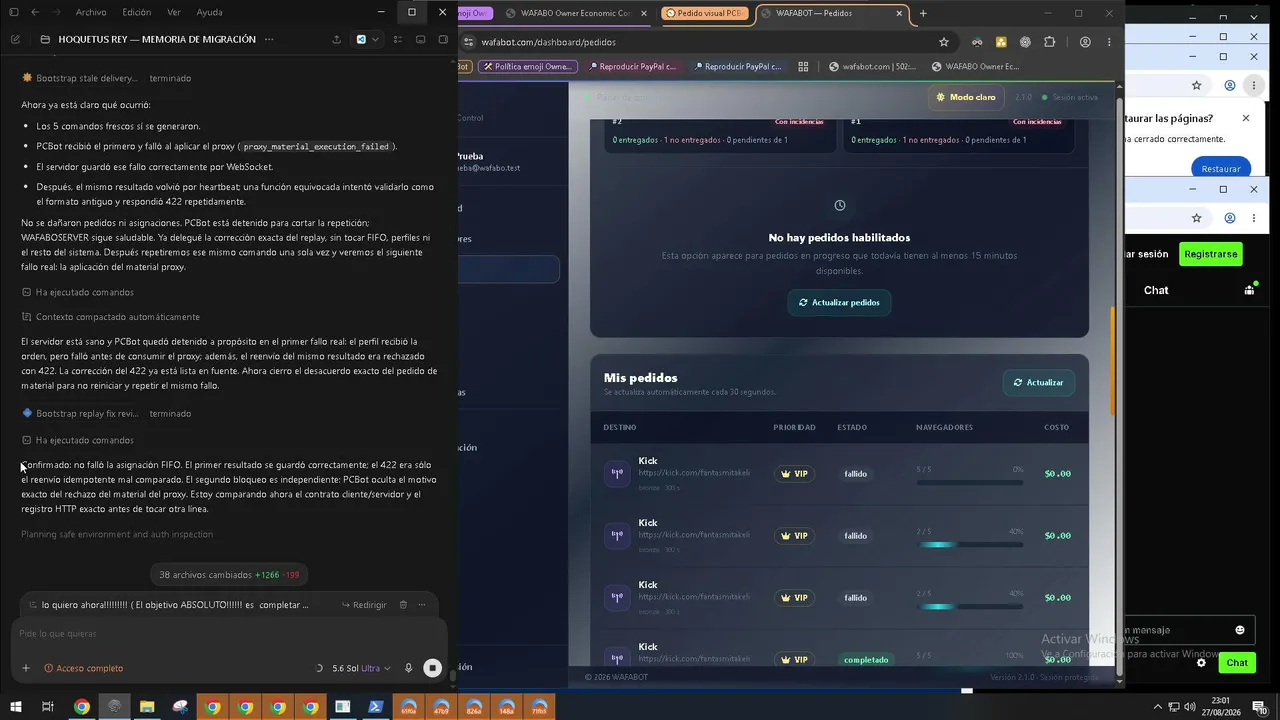The height and width of the screenshot is (720, 1280).
Task: Start a new chat with the compose icon
Action: (15, 39)
